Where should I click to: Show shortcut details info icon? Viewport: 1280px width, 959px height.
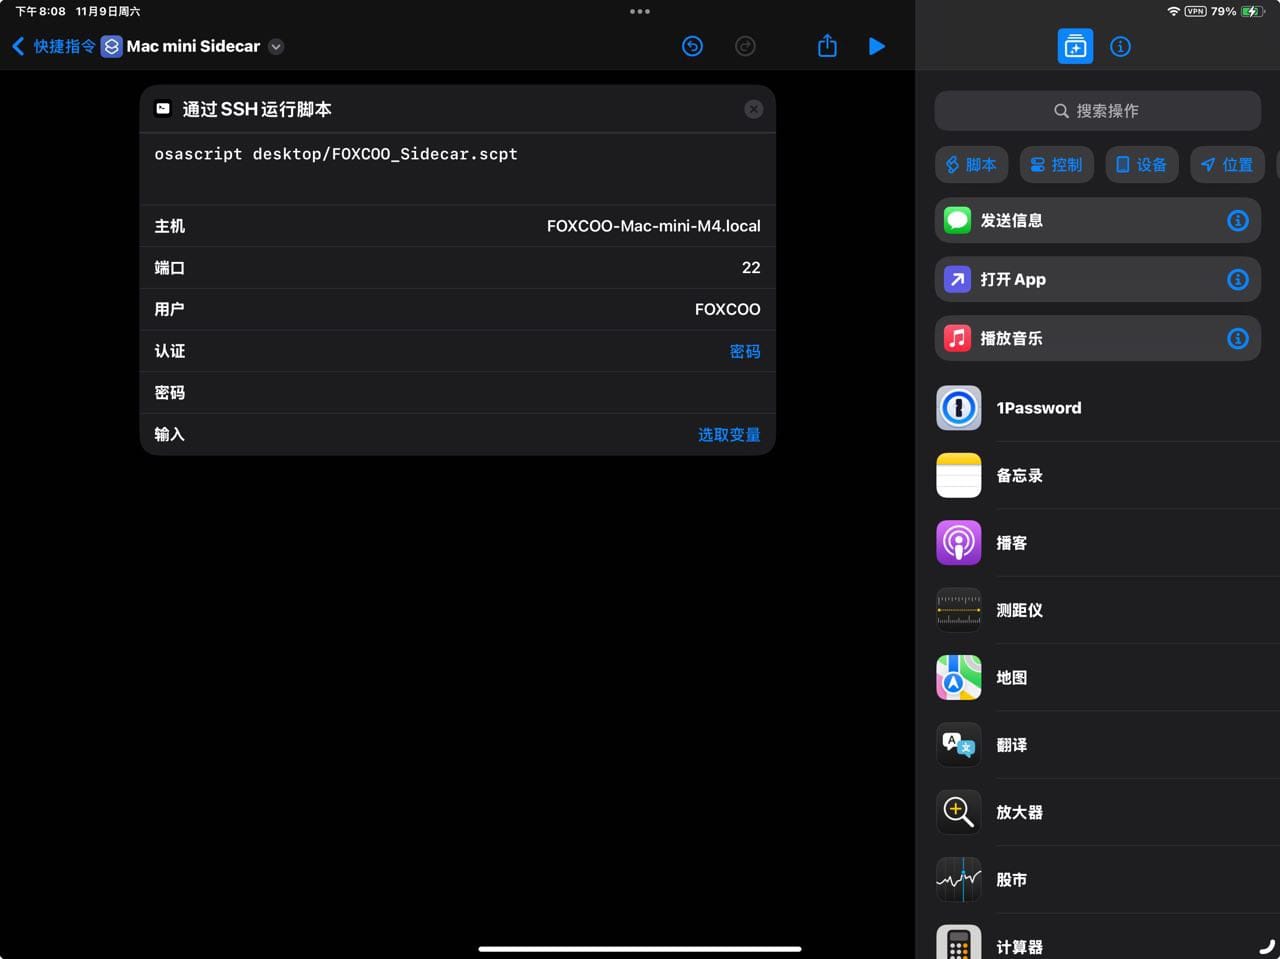[x=1121, y=46]
